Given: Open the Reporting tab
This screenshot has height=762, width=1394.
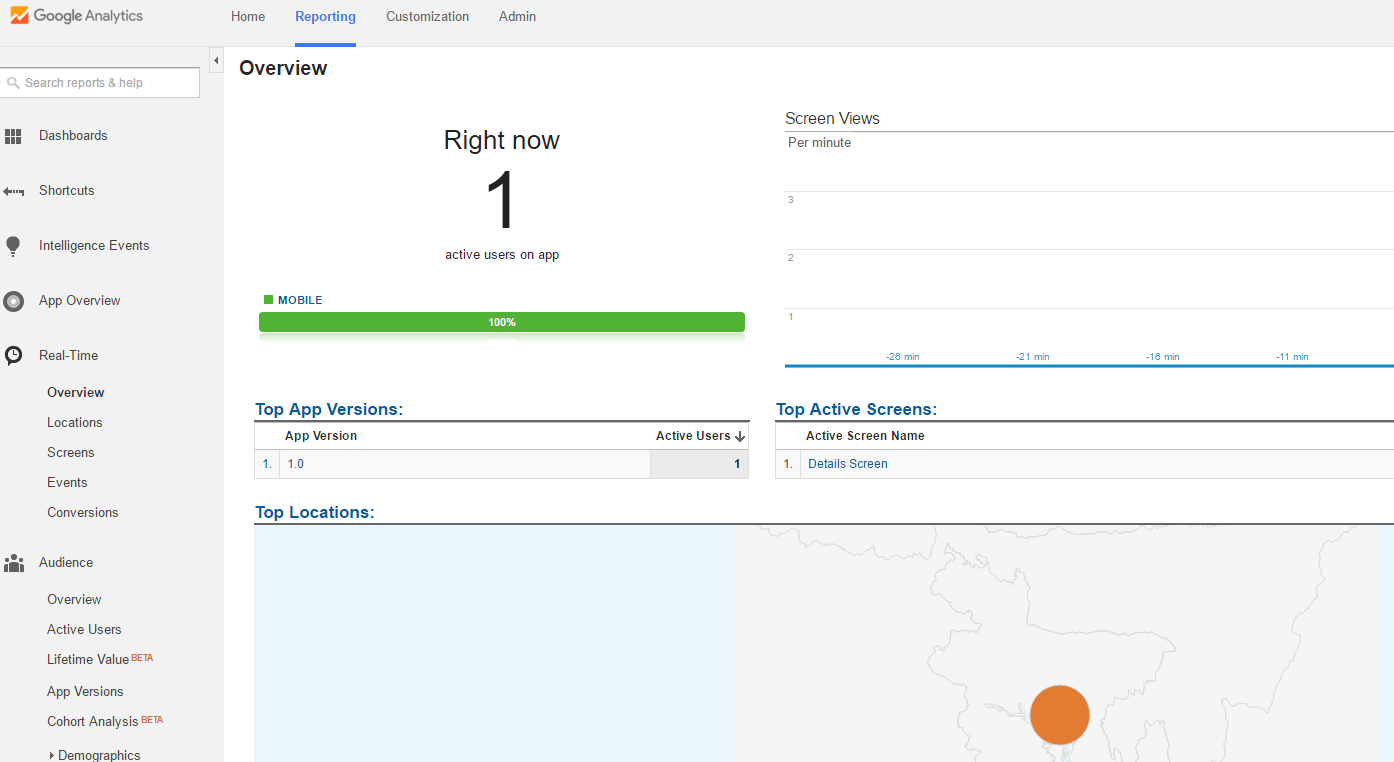Looking at the screenshot, I should 325,16.
